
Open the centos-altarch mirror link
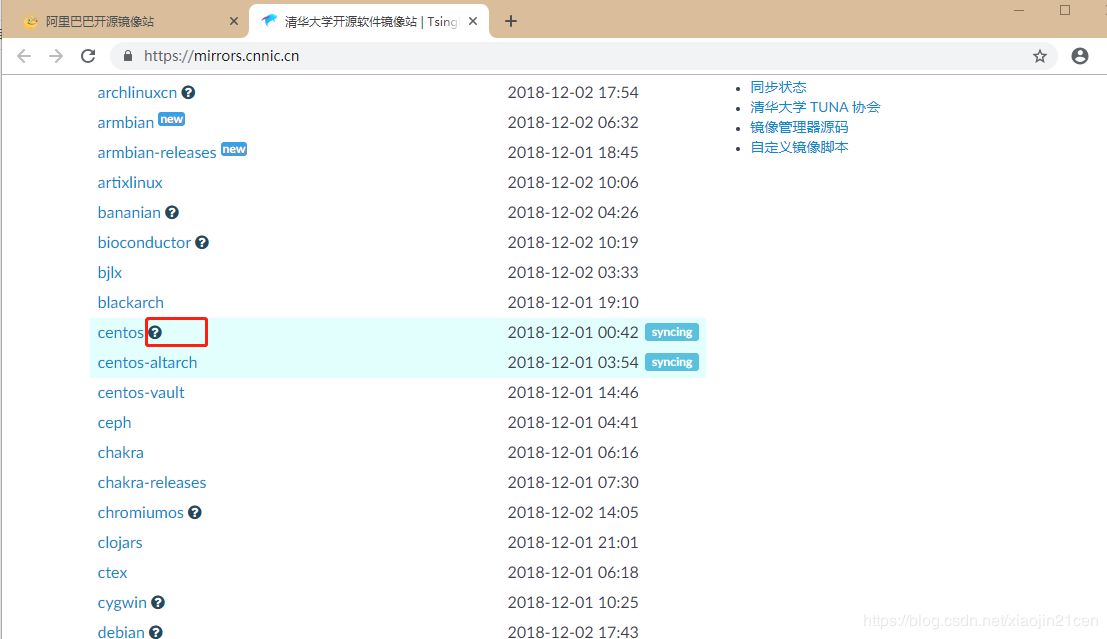148,363
